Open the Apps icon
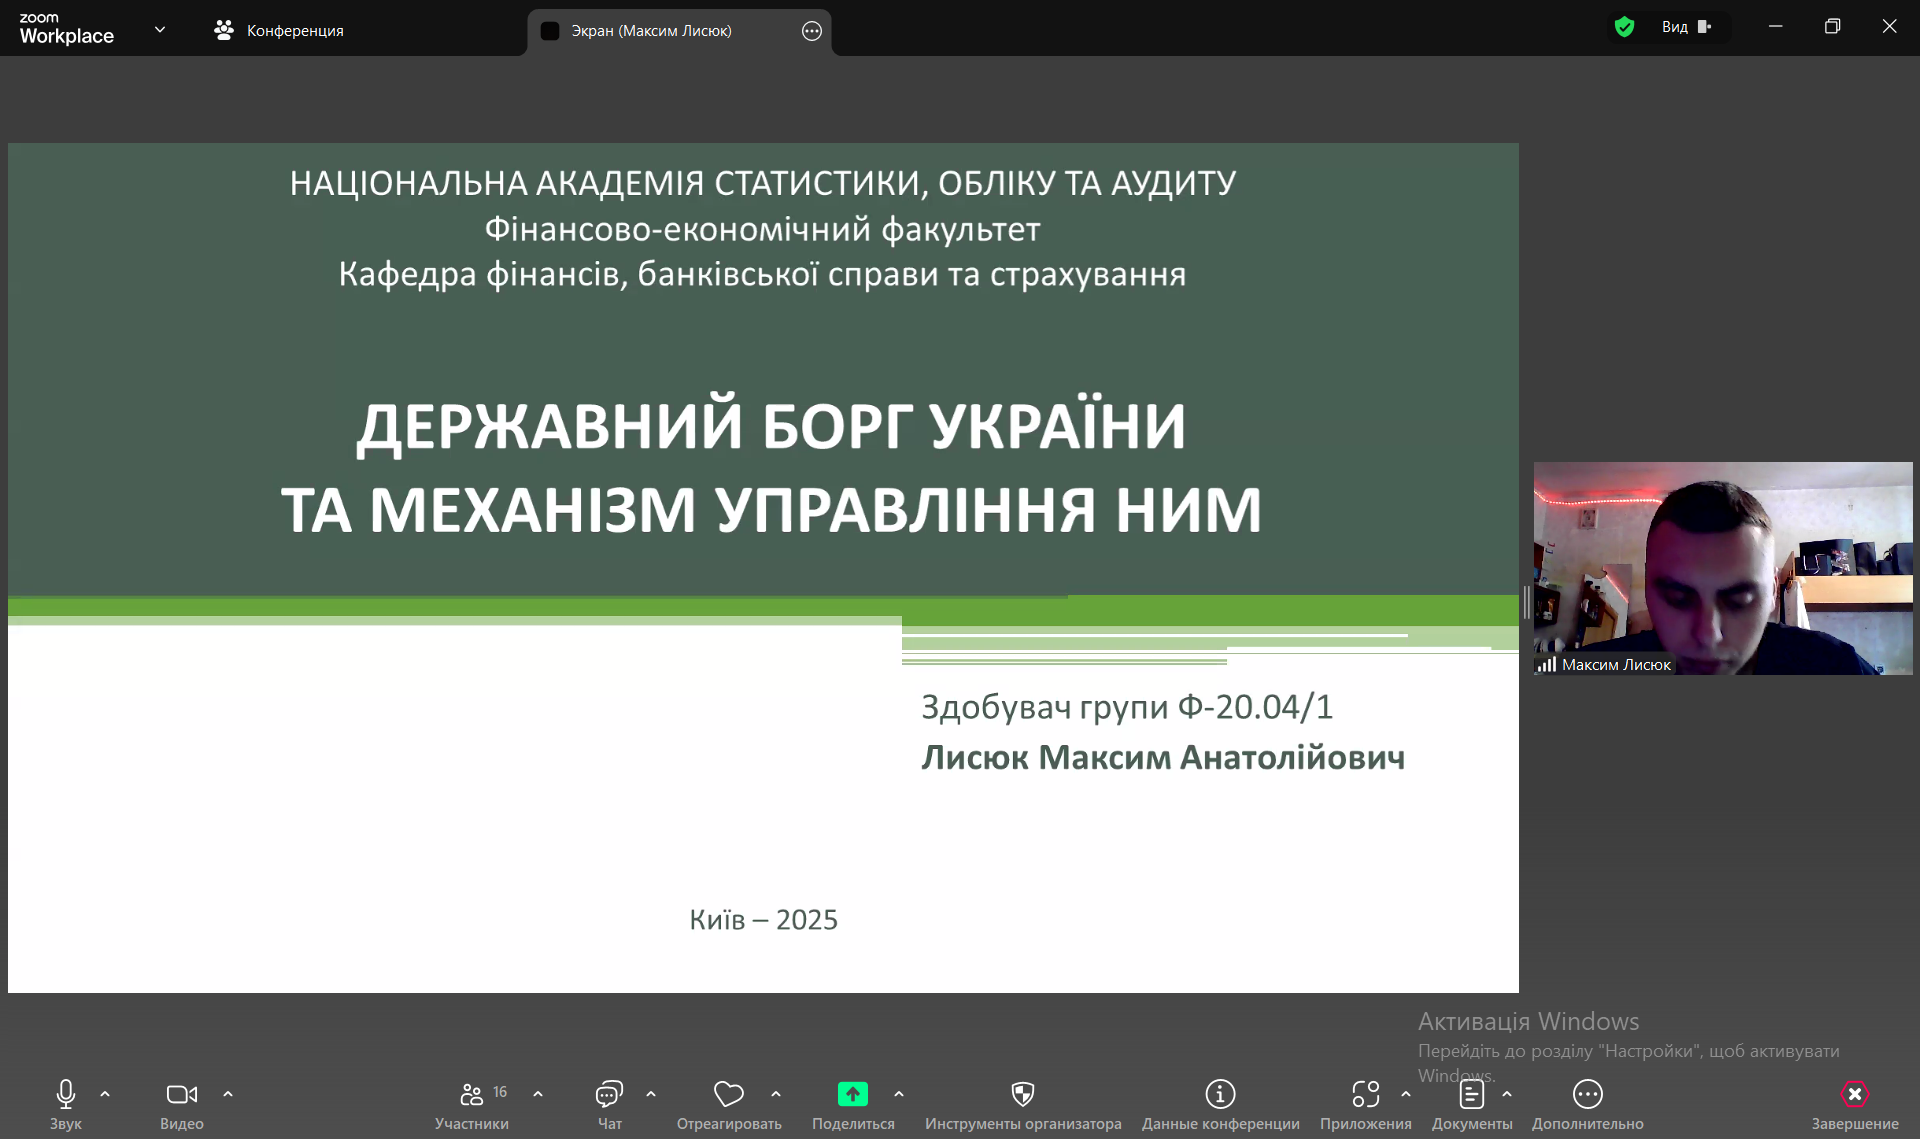Viewport: 1920px width, 1140px height. [x=1365, y=1095]
